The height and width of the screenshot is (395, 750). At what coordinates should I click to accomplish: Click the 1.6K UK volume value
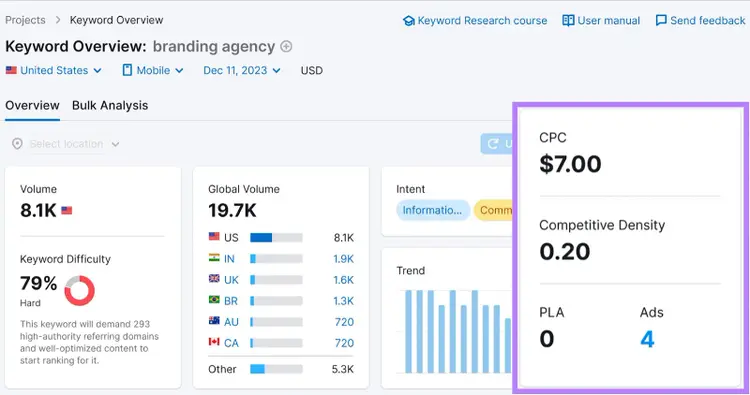[343, 280]
